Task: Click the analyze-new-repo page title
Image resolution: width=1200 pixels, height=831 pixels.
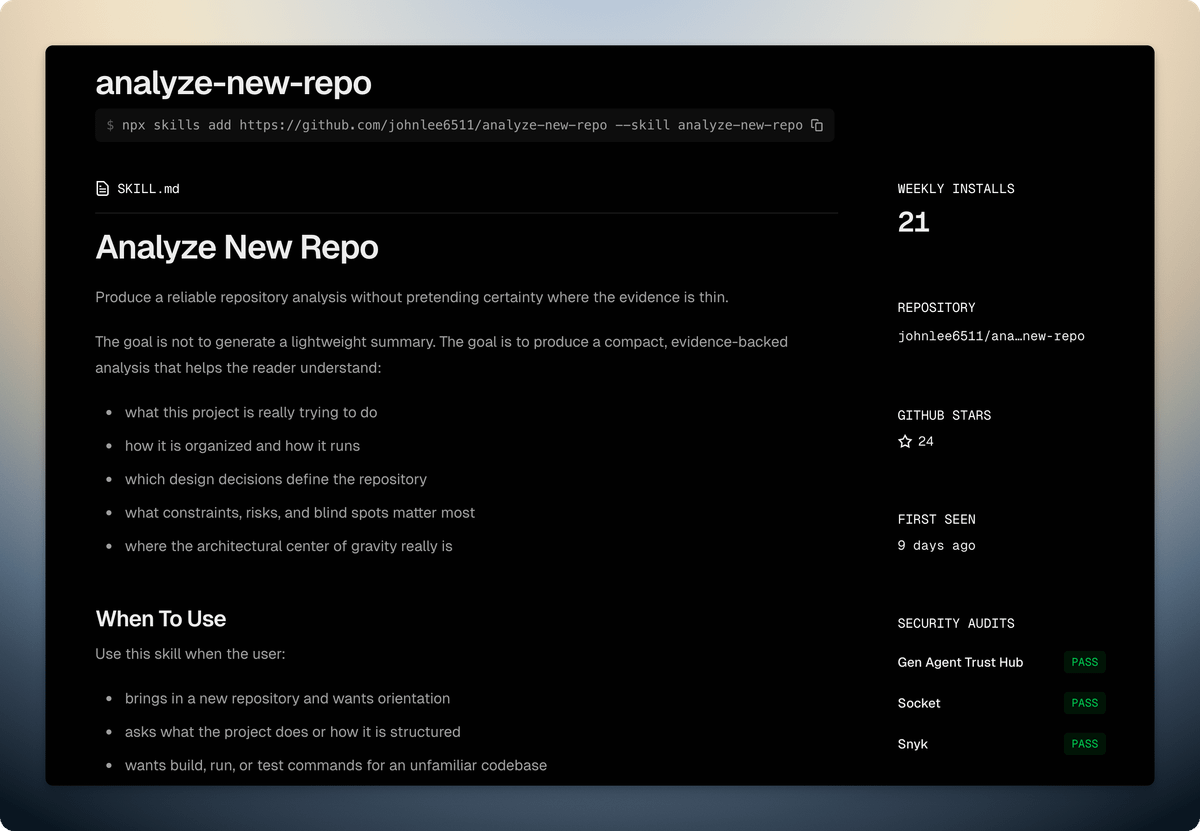Action: (233, 83)
